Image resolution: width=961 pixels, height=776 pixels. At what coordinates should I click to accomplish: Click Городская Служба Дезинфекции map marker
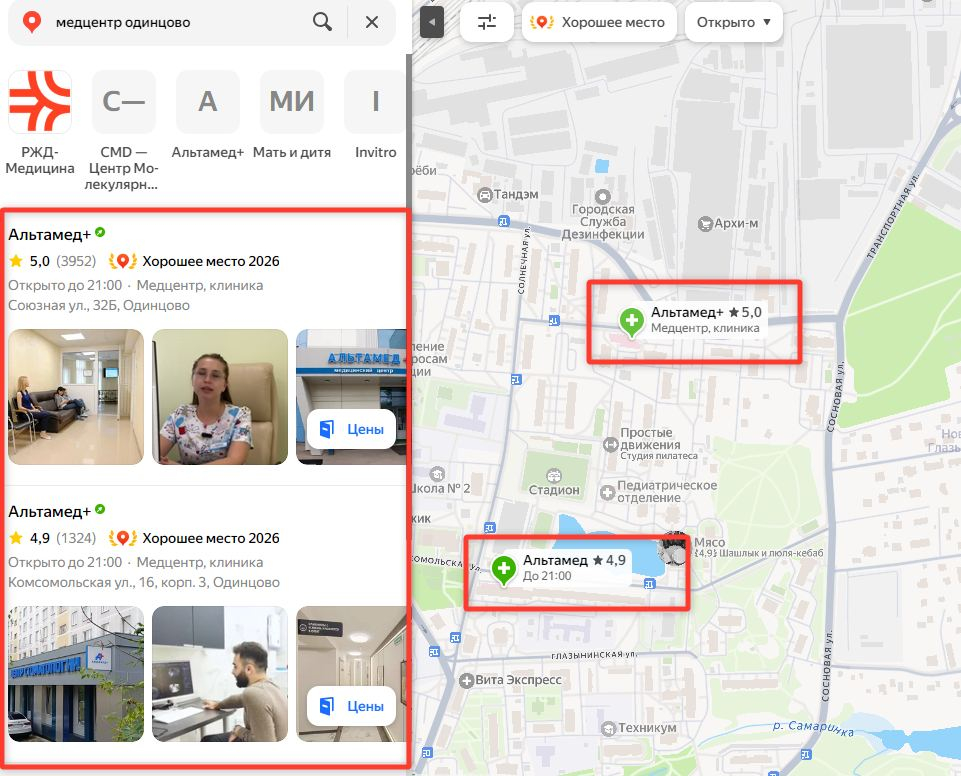click(603, 196)
